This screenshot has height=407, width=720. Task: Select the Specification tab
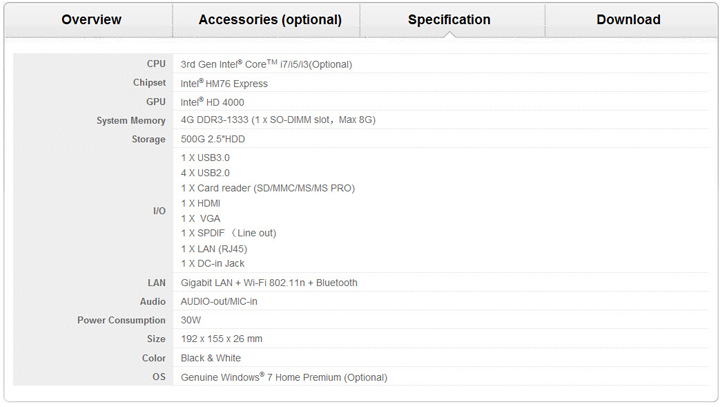point(449,20)
